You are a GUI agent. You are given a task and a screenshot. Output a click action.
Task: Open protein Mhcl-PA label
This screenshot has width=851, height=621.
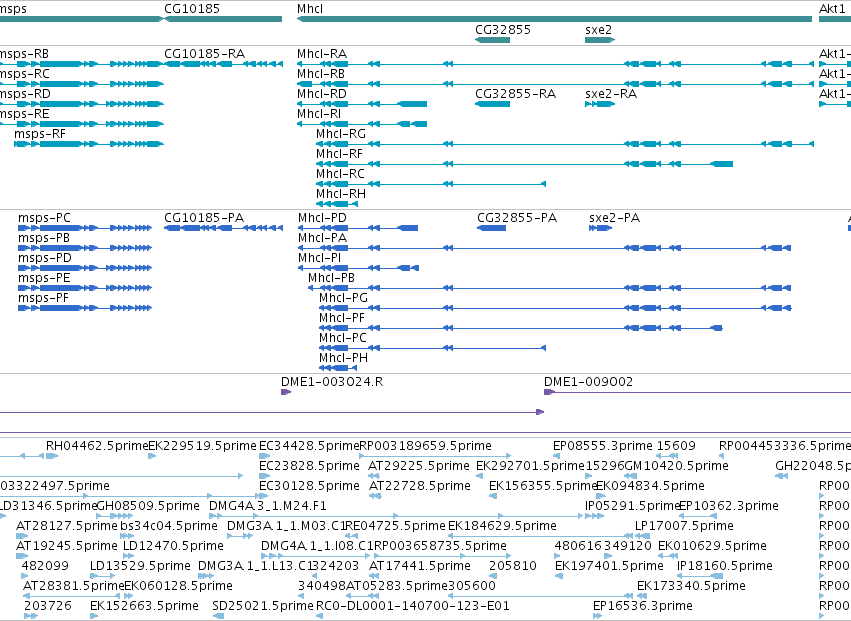coord(322,238)
